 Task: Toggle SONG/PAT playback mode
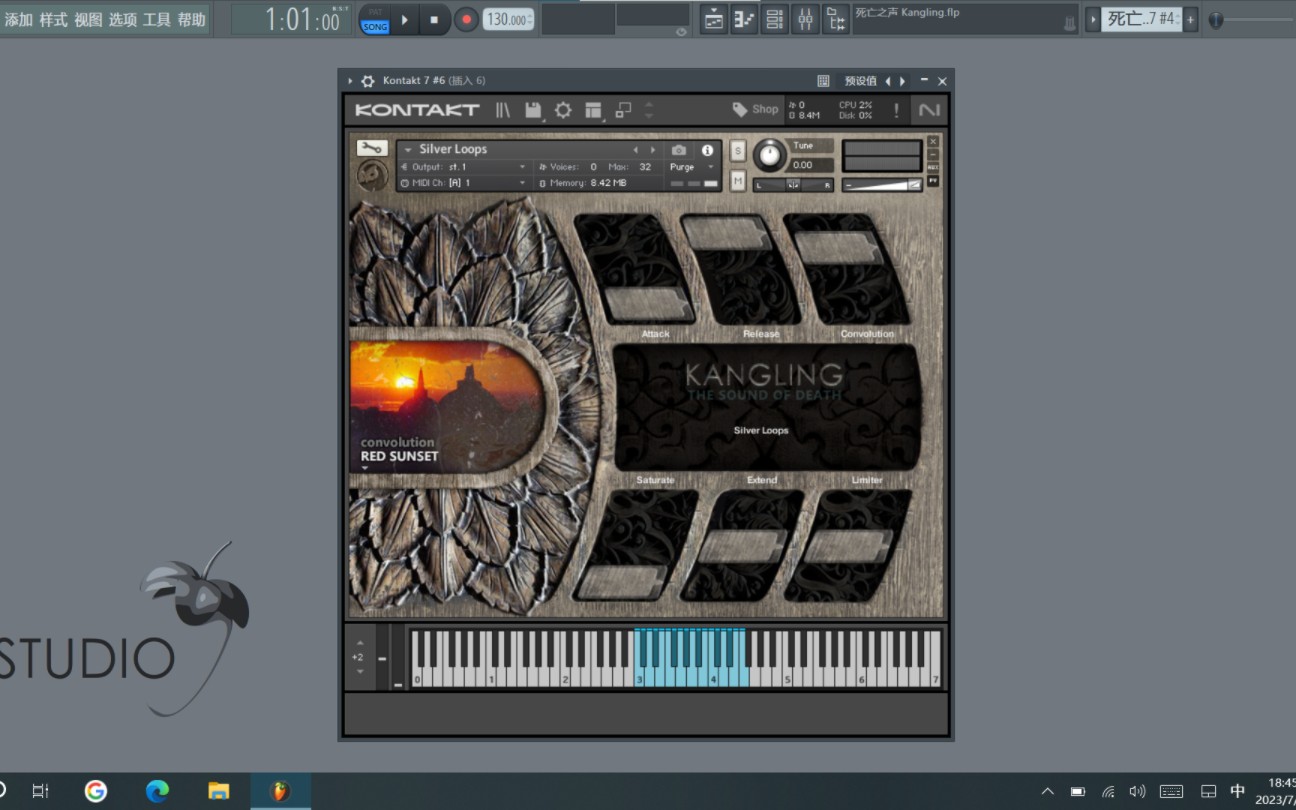[x=375, y=19]
